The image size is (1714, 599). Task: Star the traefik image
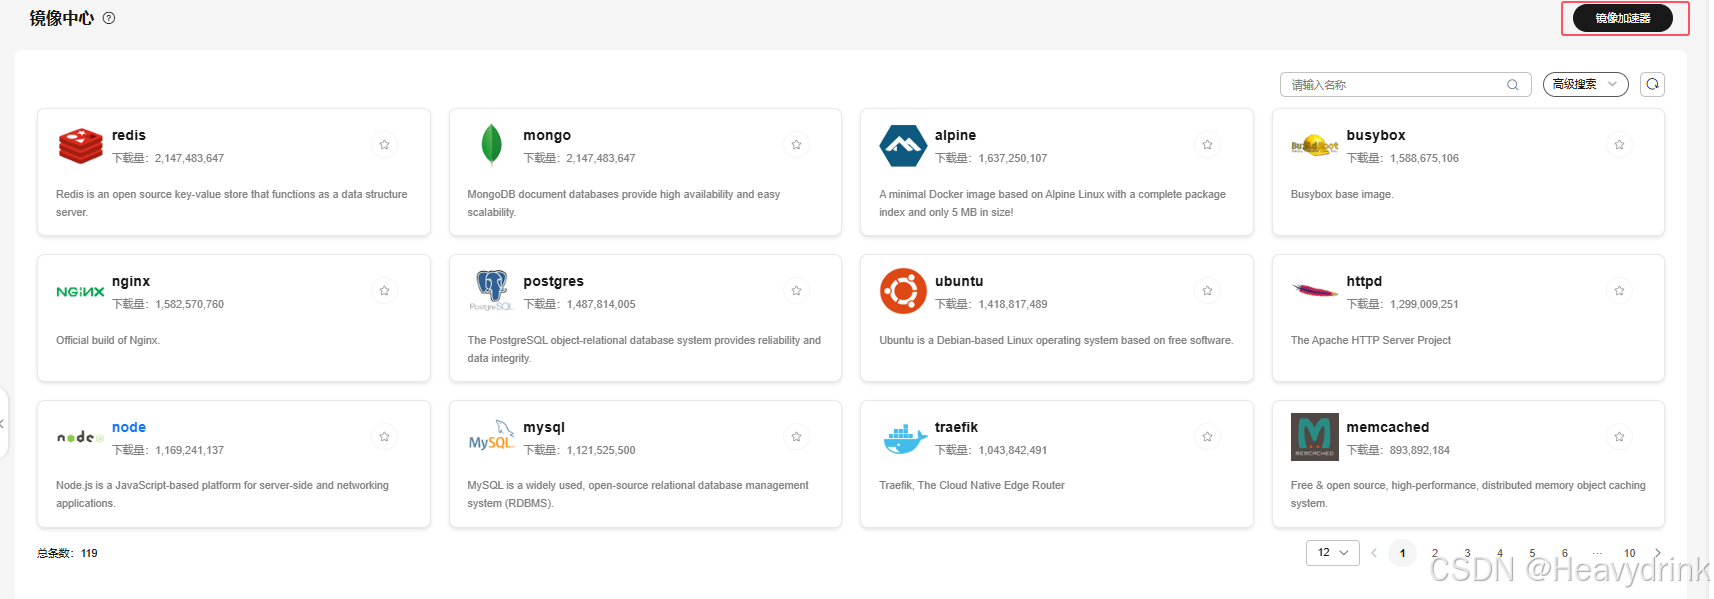coord(1207,437)
